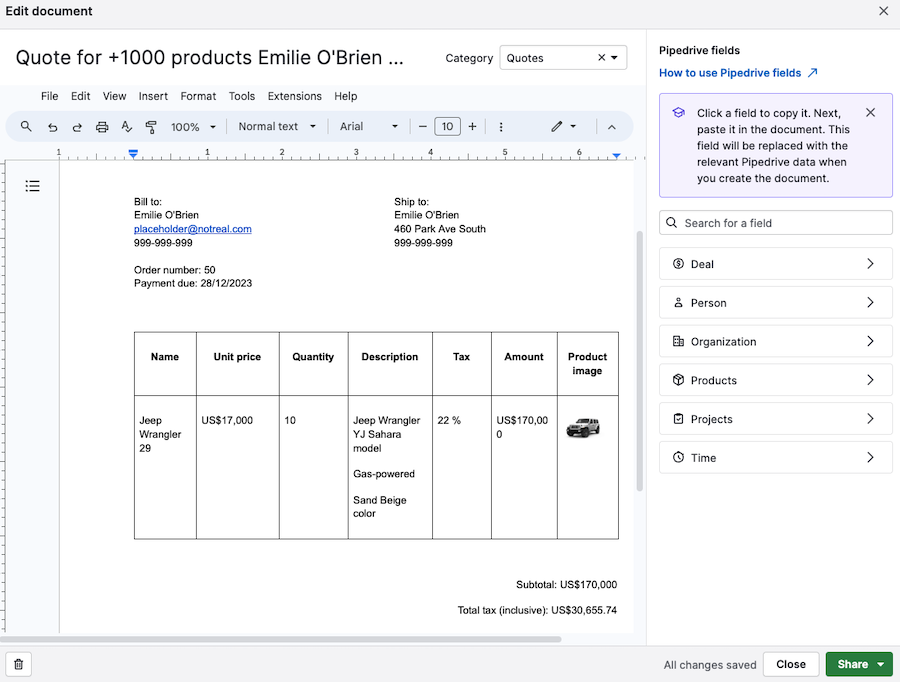Image resolution: width=900 pixels, height=682 pixels.
Task: Open the Edit menu
Action: [x=80, y=96]
